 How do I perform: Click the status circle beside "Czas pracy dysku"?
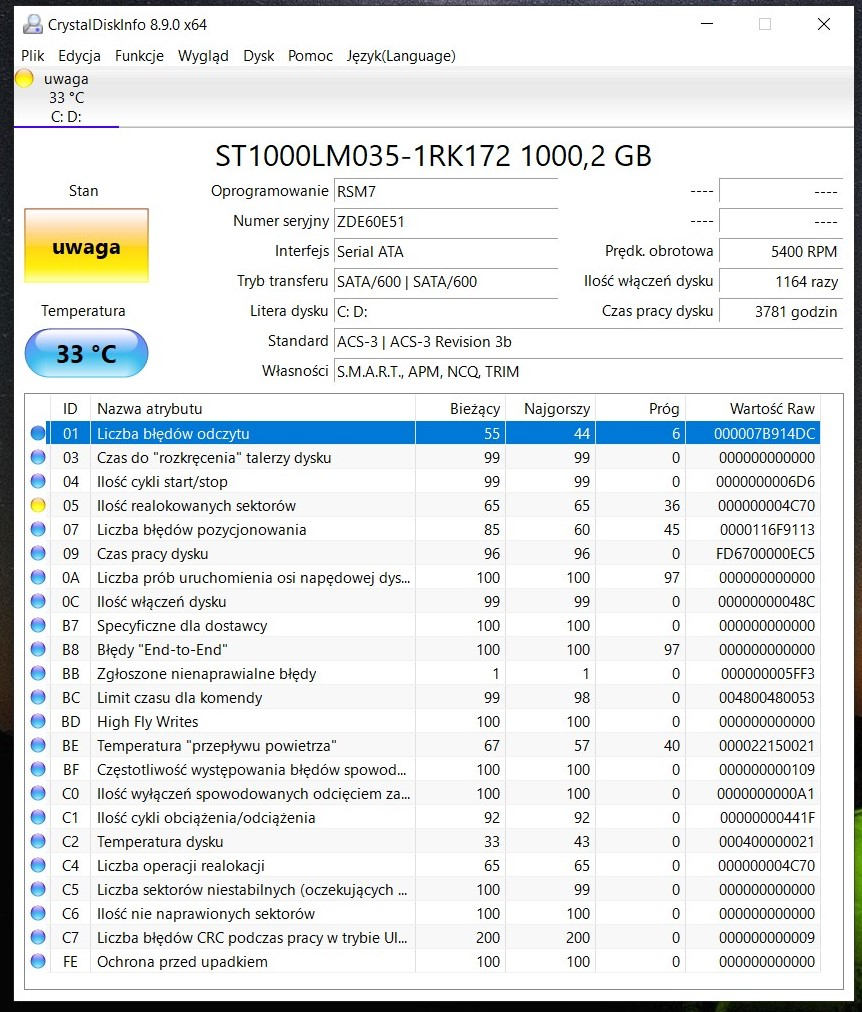(x=38, y=553)
